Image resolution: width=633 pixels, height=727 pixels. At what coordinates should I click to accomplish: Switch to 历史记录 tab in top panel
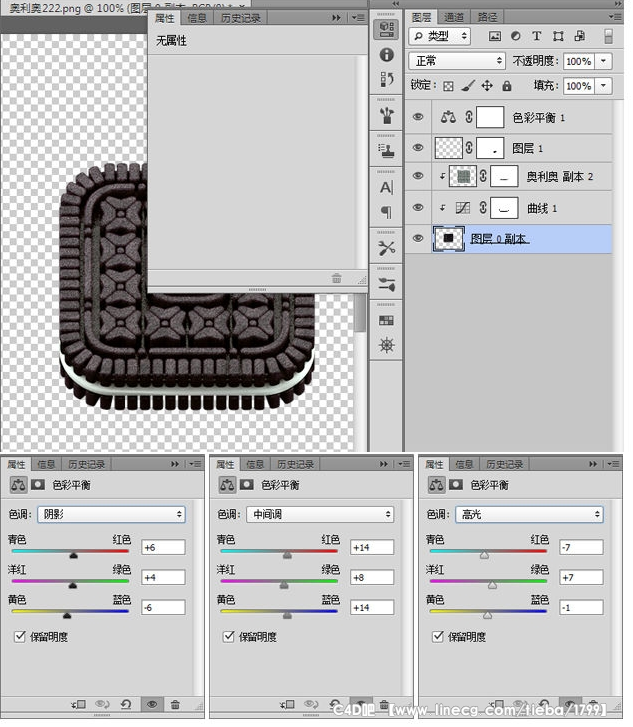click(241, 18)
